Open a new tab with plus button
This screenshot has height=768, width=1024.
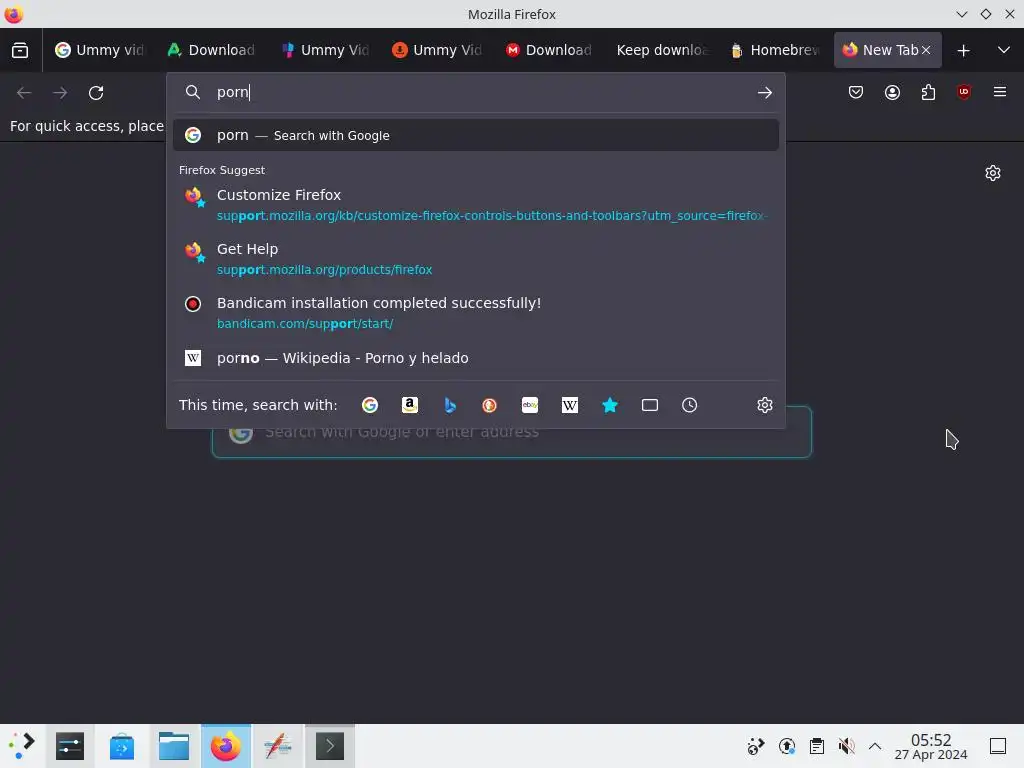tap(963, 50)
